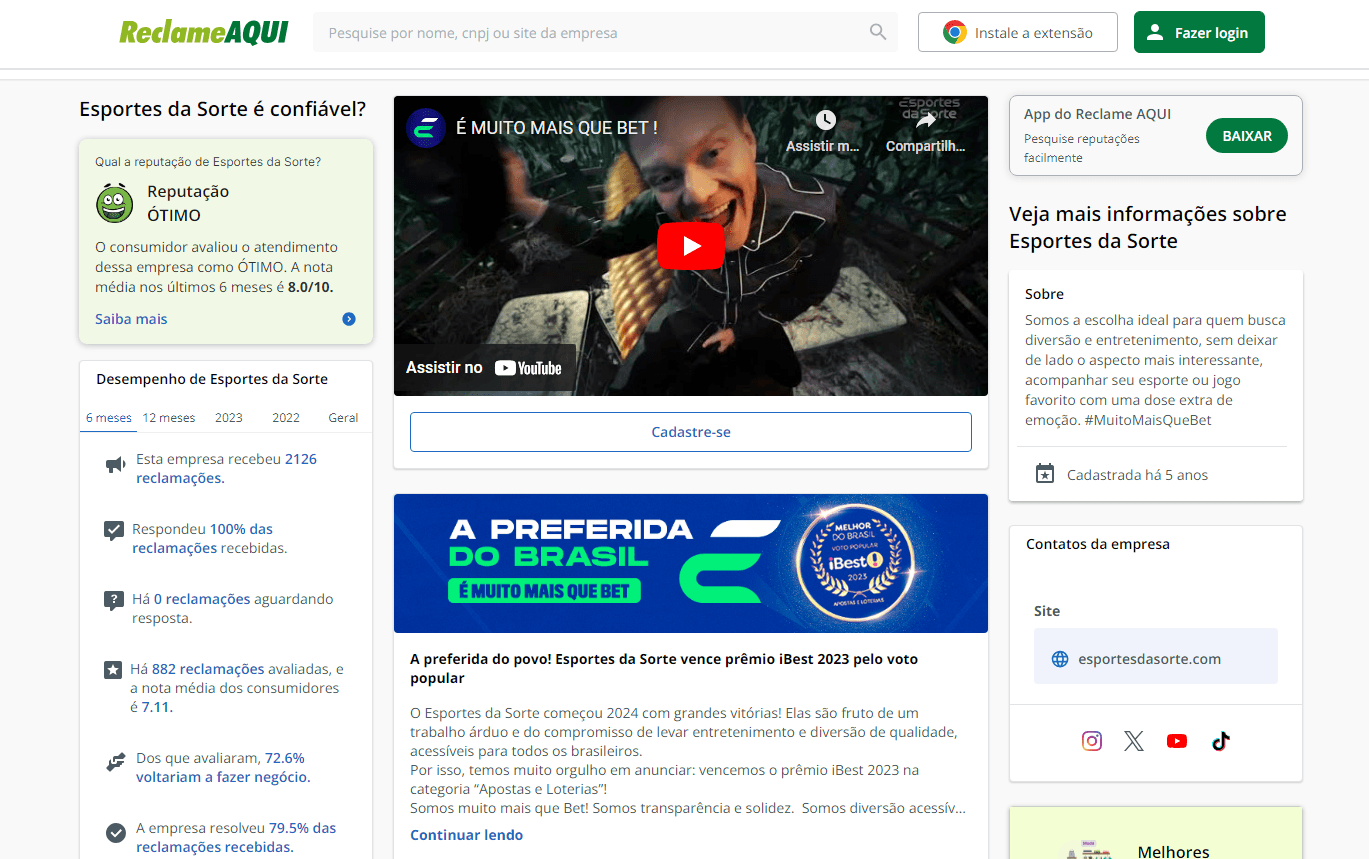Open the company Instagram profile icon
This screenshot has width=1369, height=859.
(1092, 741)
